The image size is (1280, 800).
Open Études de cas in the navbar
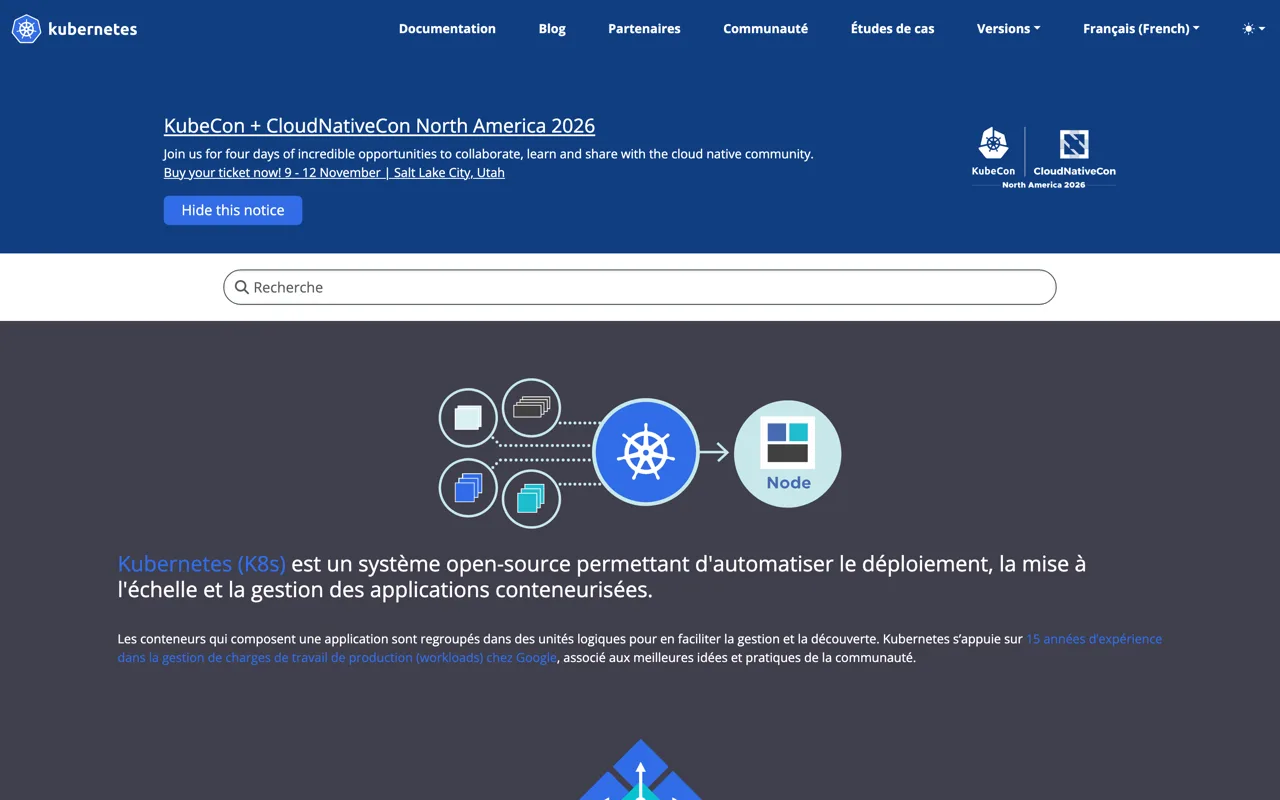892,29
